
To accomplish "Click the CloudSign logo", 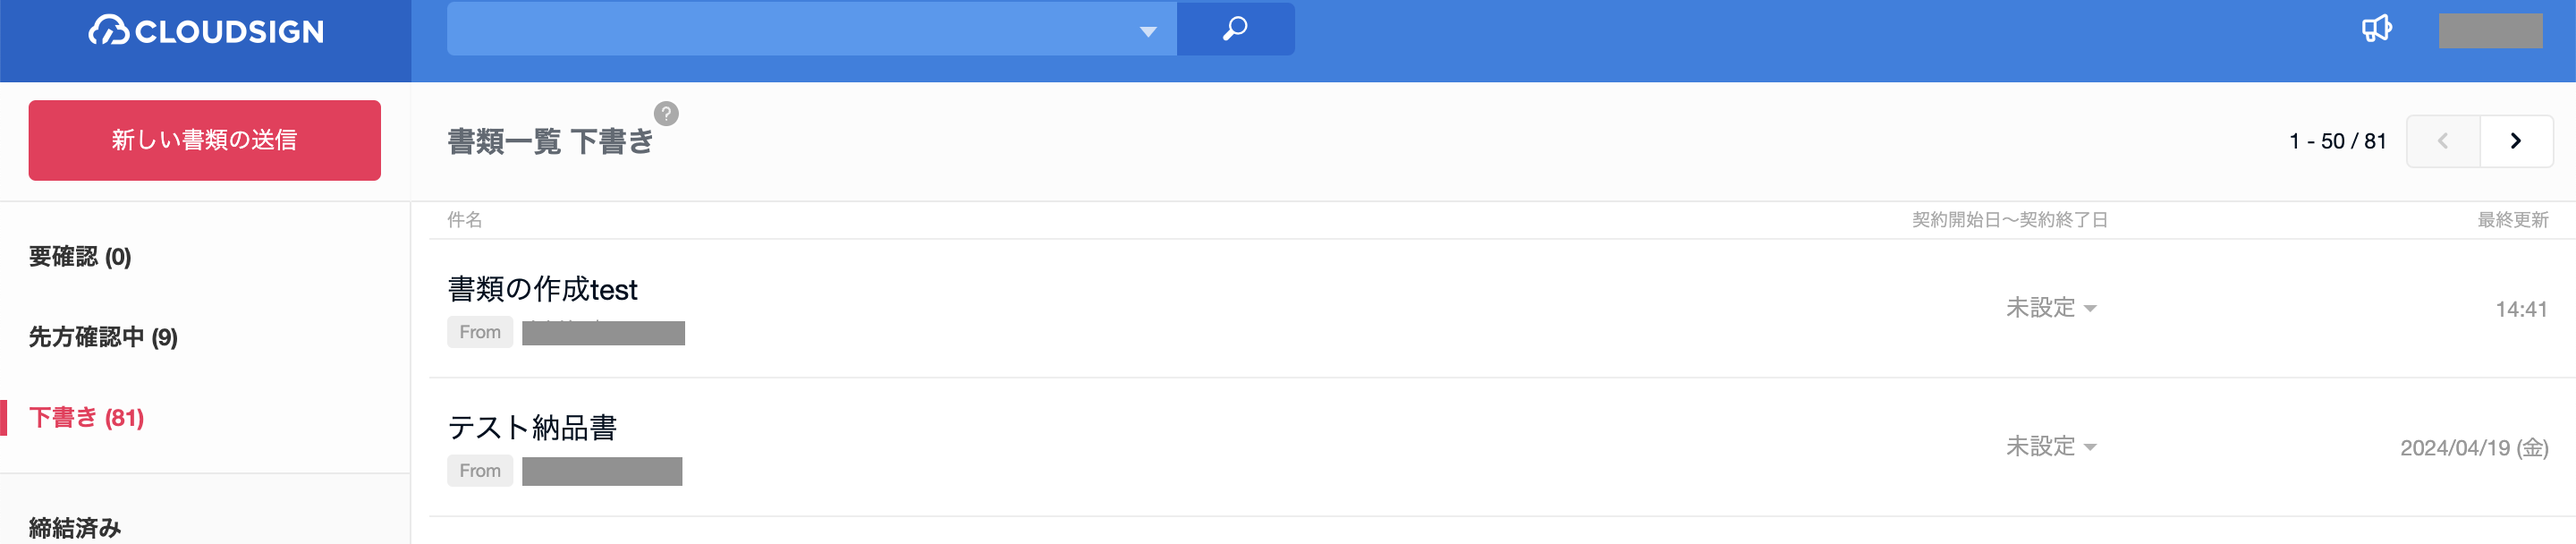I will (206, 31).
